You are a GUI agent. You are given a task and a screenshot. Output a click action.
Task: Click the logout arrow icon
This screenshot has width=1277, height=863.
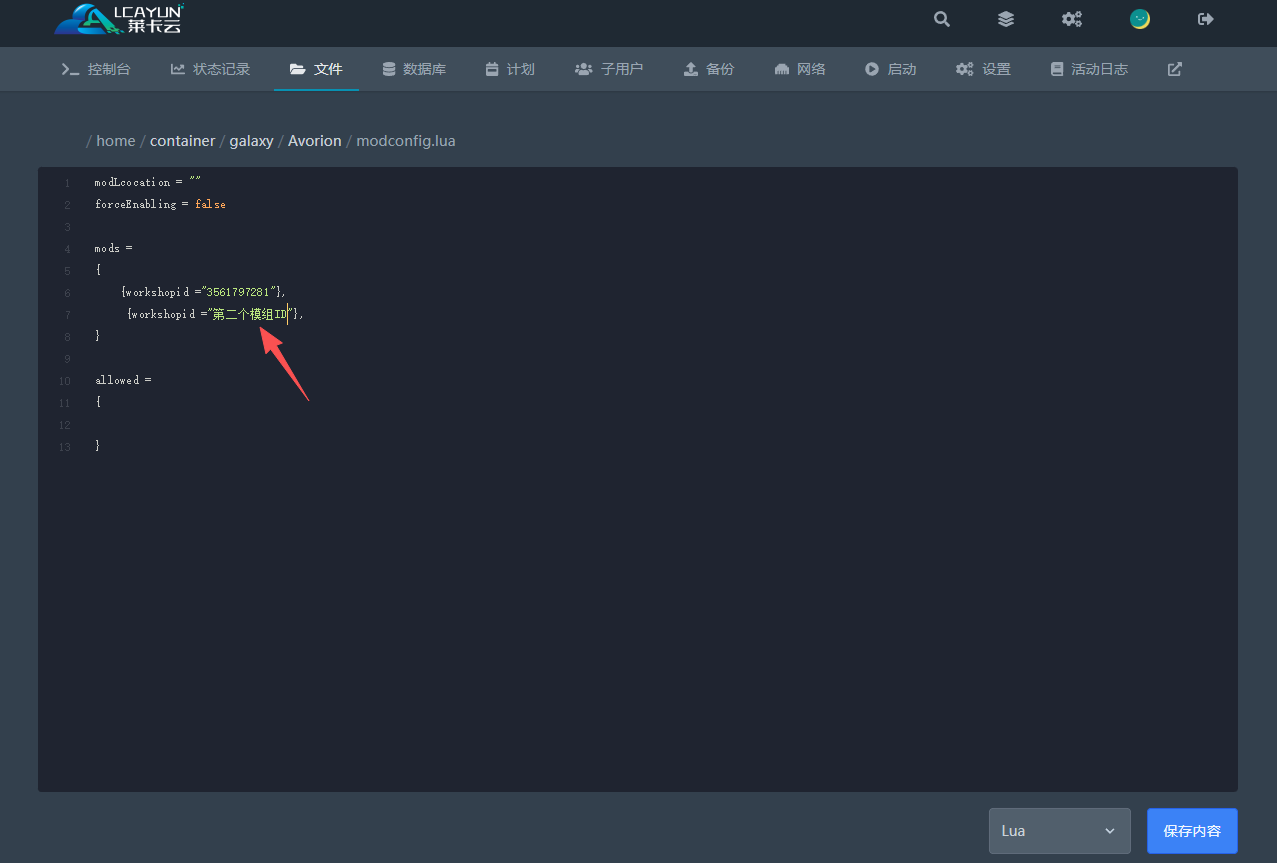tap(1205, 19)
